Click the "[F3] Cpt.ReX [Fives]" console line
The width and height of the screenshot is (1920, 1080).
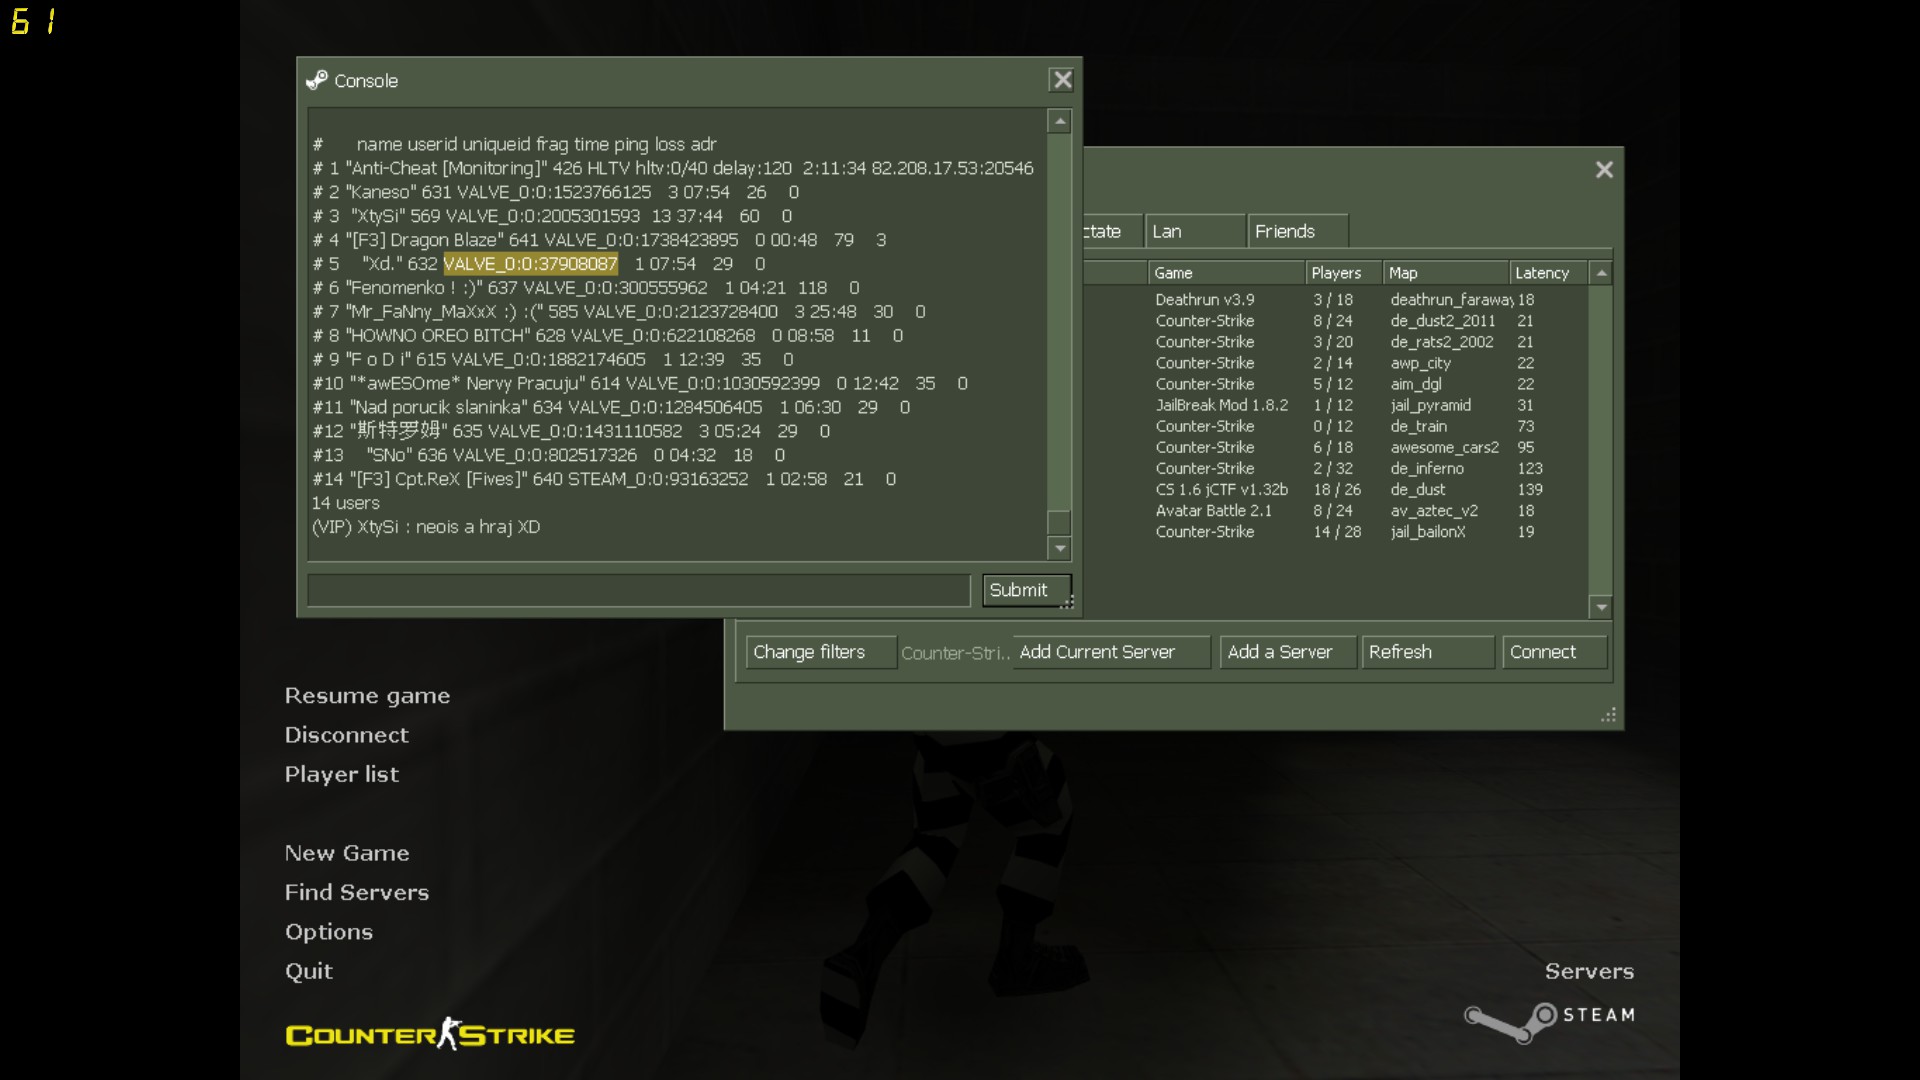pos(604,479)
